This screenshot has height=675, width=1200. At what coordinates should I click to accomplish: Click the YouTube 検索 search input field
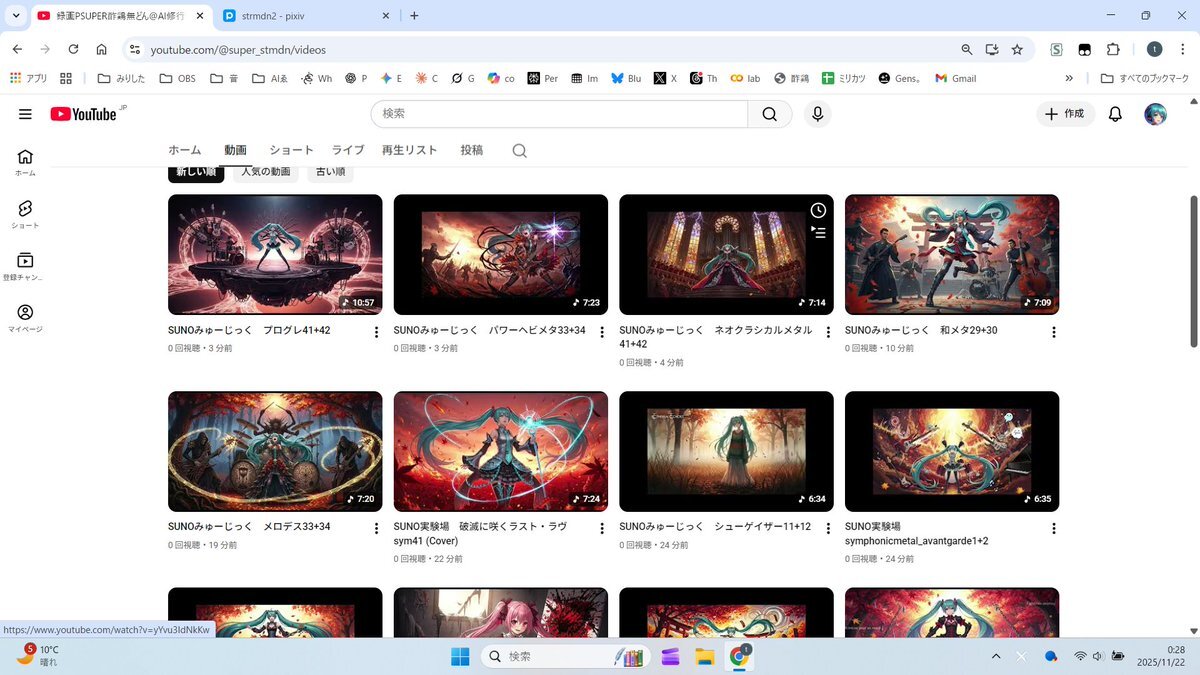[x=560, y=114]
